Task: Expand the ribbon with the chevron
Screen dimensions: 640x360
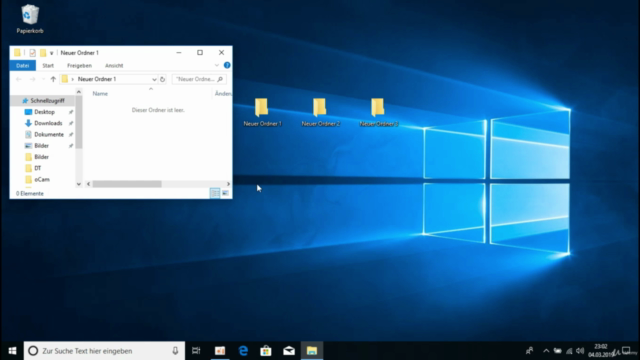Action: (x=217, y=65)
